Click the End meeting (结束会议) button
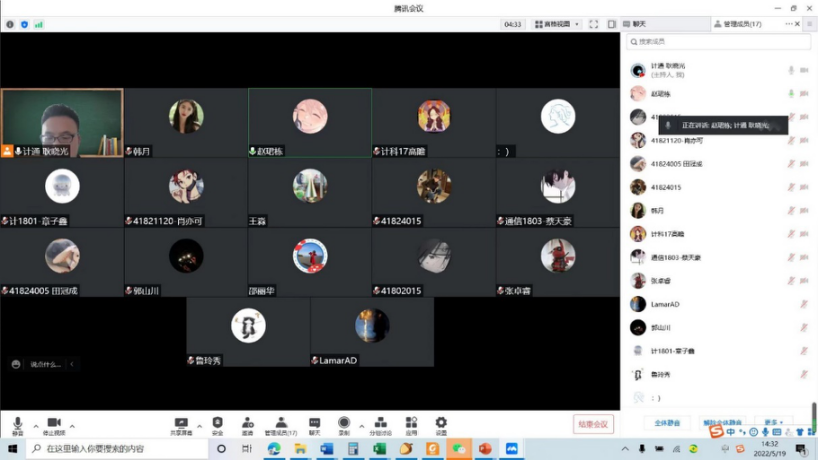This screenshot has height=460, width=818. [593, 424]
